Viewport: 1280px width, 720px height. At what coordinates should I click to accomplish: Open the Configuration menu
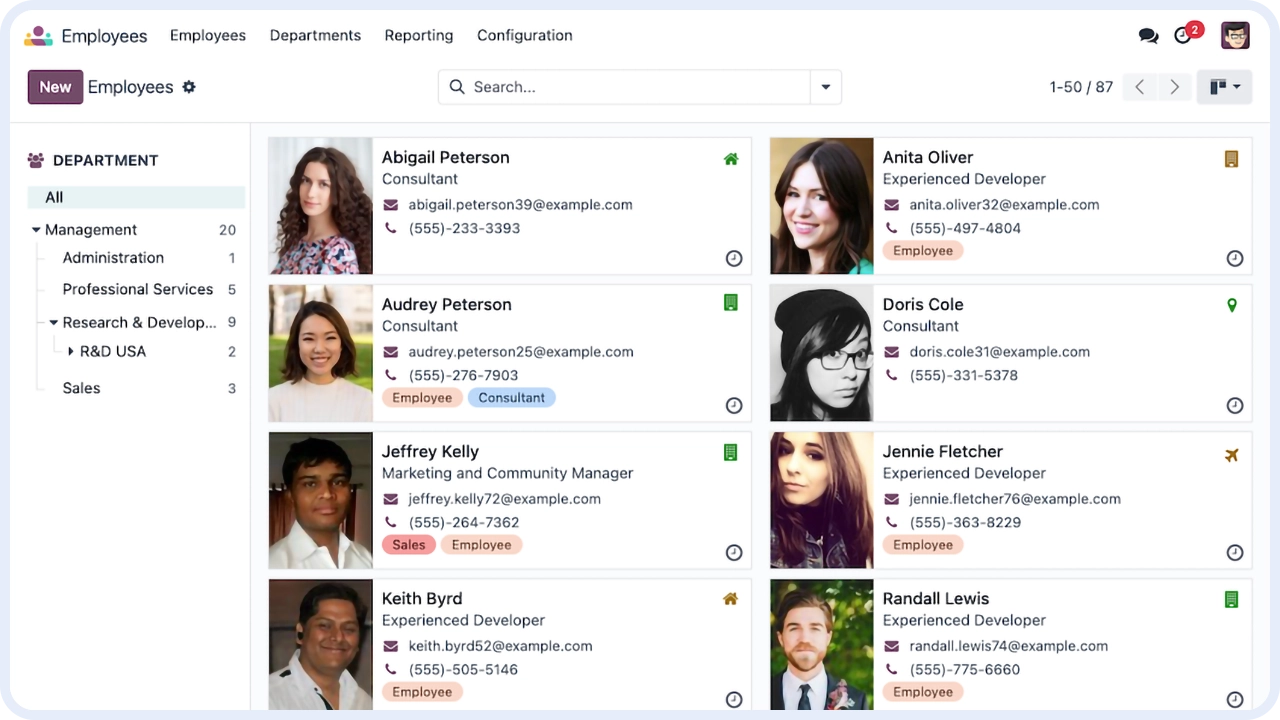524,36
